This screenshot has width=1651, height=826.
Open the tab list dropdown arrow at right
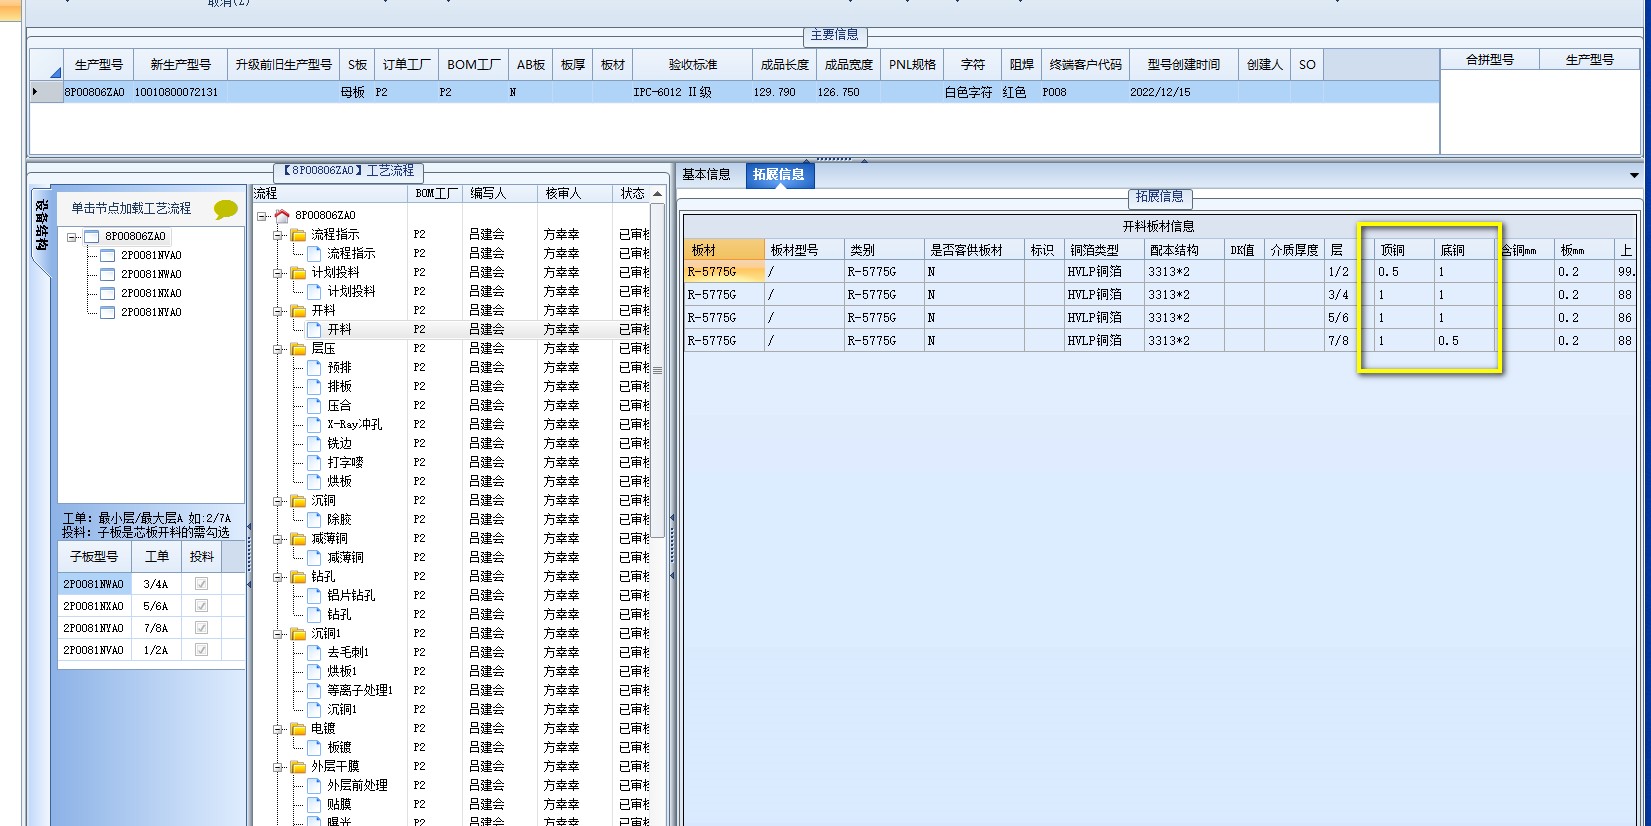coord(1634,175)
